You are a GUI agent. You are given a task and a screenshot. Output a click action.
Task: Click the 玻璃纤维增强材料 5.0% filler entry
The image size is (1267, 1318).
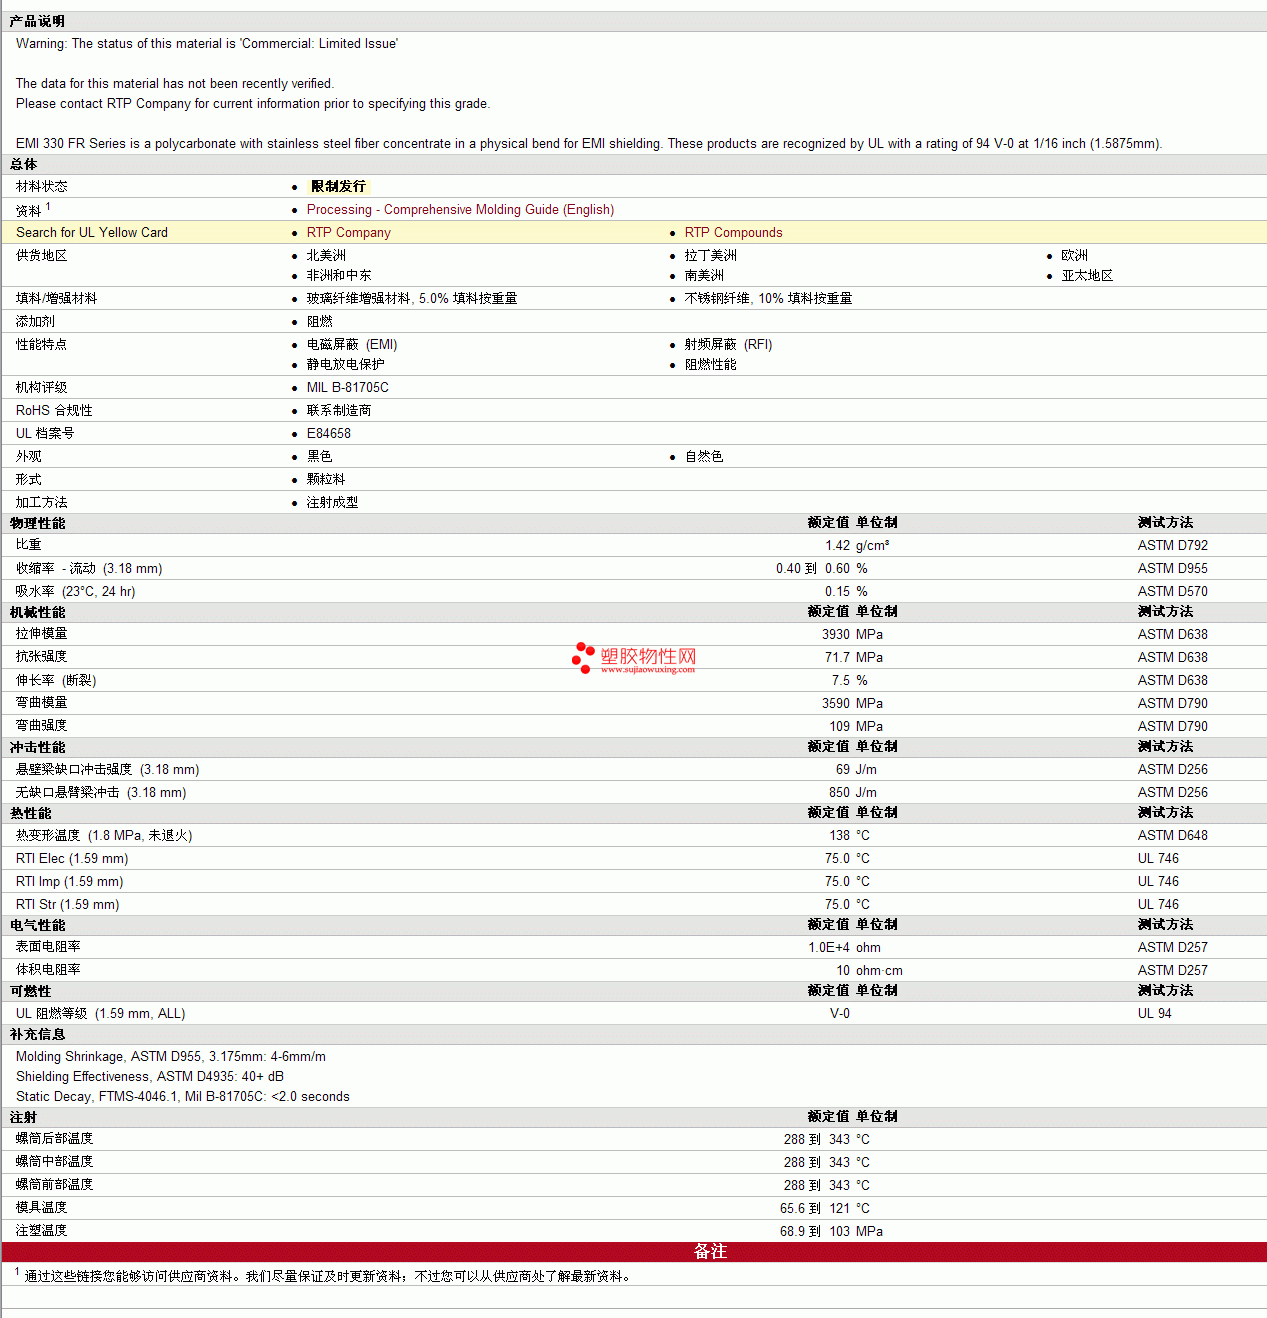[x=412, y=298]
